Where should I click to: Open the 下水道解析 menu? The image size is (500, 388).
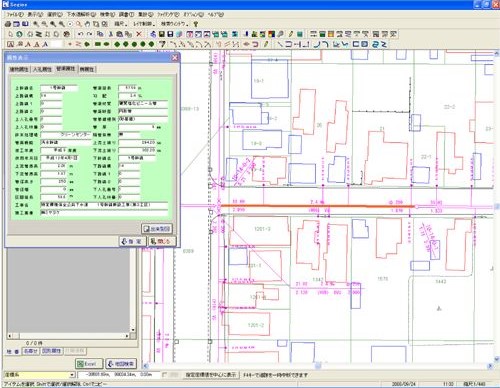click(x=81, y=14)
